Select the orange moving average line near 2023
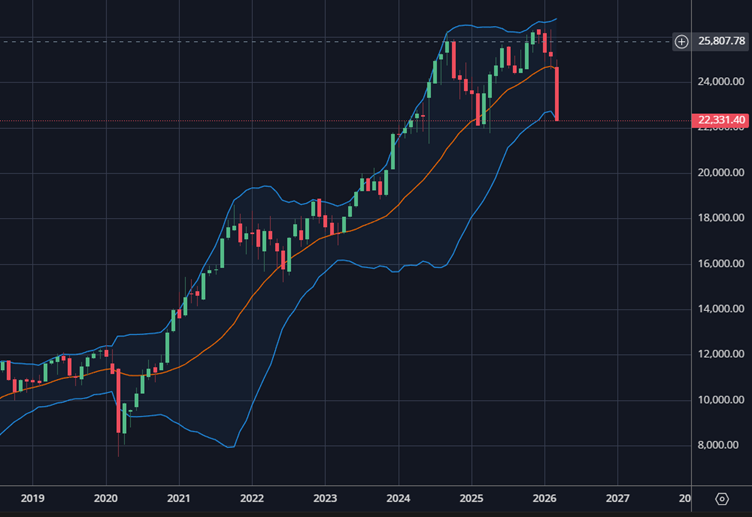The image size is (752, 517). [325, 238]
